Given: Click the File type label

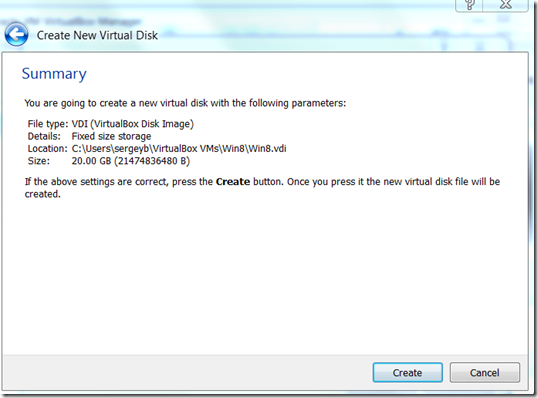Looking at the screenshot, I should [x=48, y=124].
